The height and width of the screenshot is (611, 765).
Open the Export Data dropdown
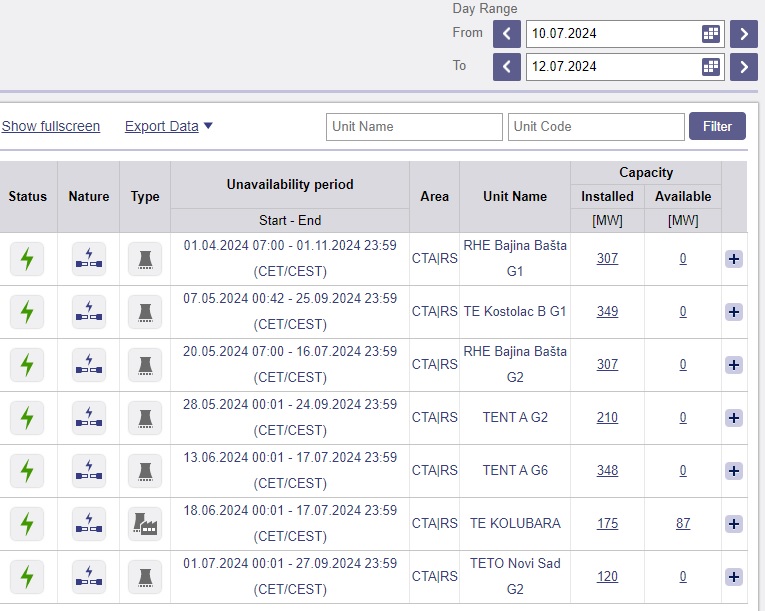coord(169,126)
